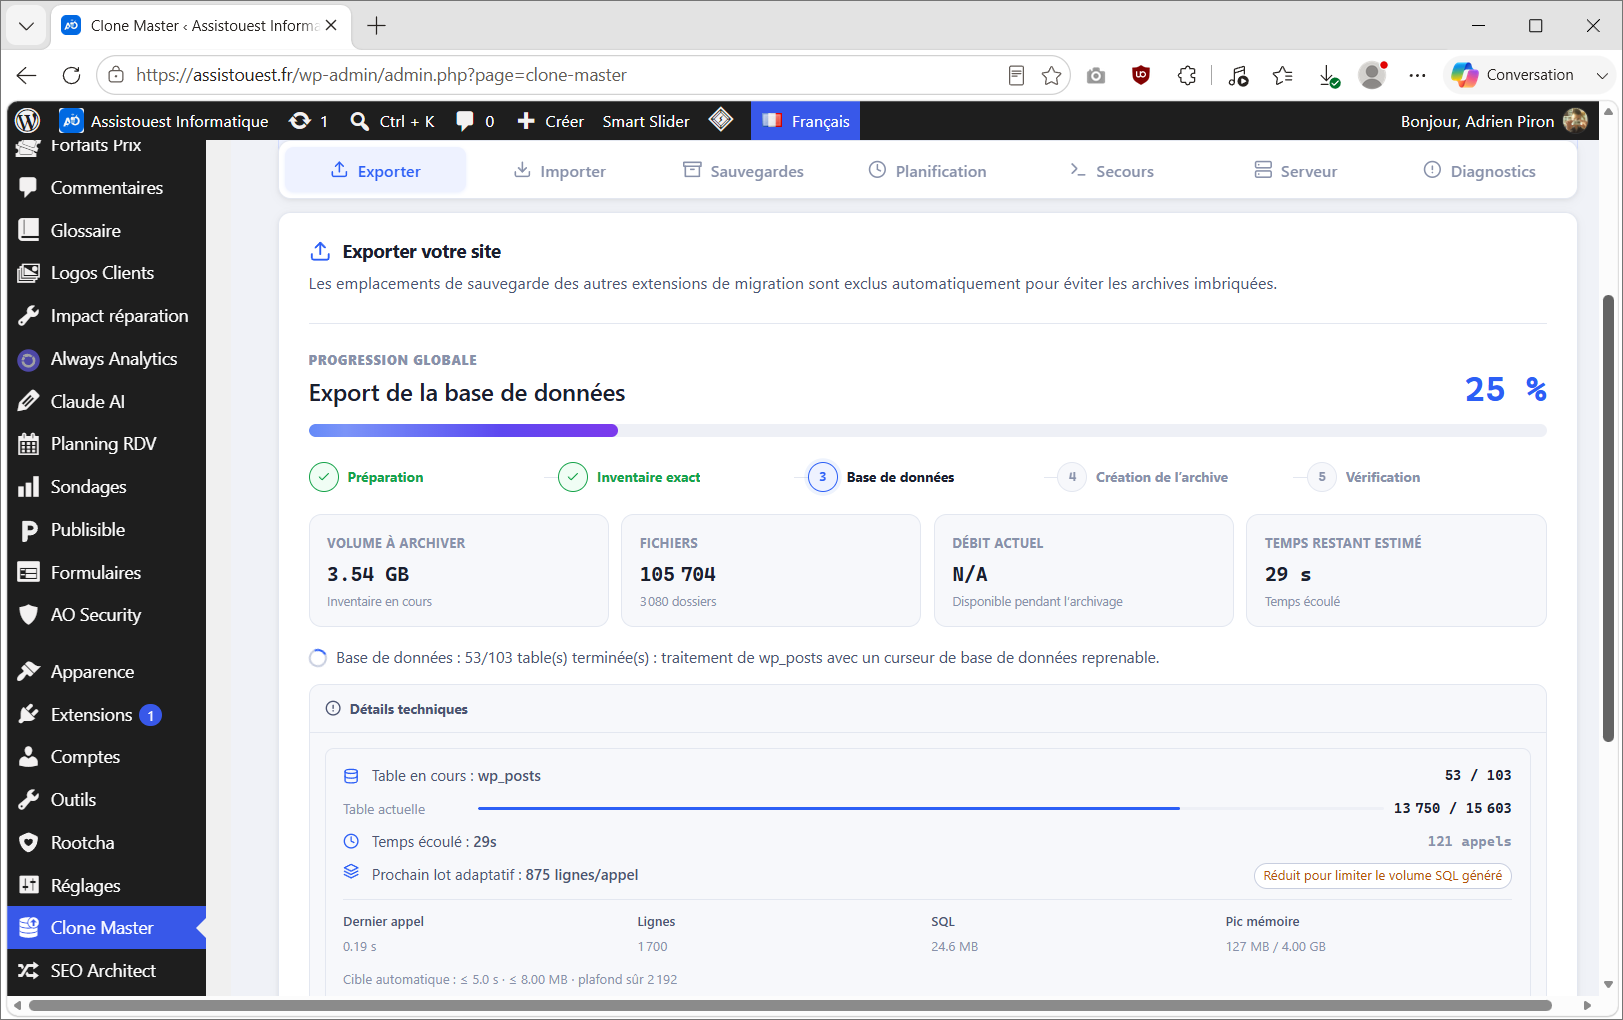Open the uBlock shield extension

pos(1141,75)
